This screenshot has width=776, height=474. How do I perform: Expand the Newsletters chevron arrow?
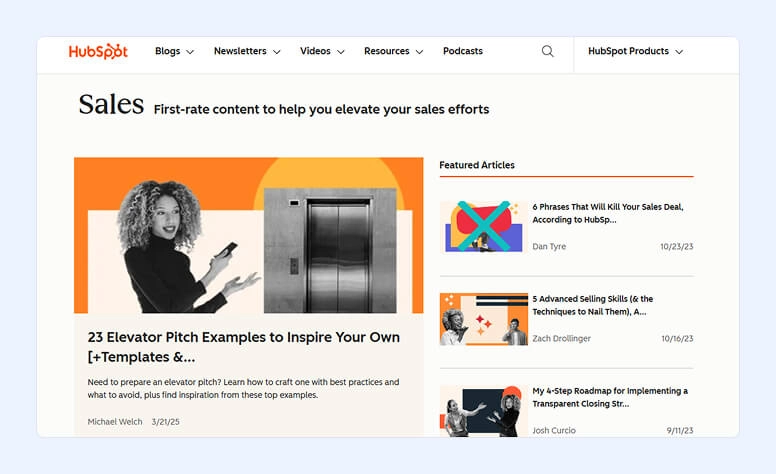click(x=277, y=52)
